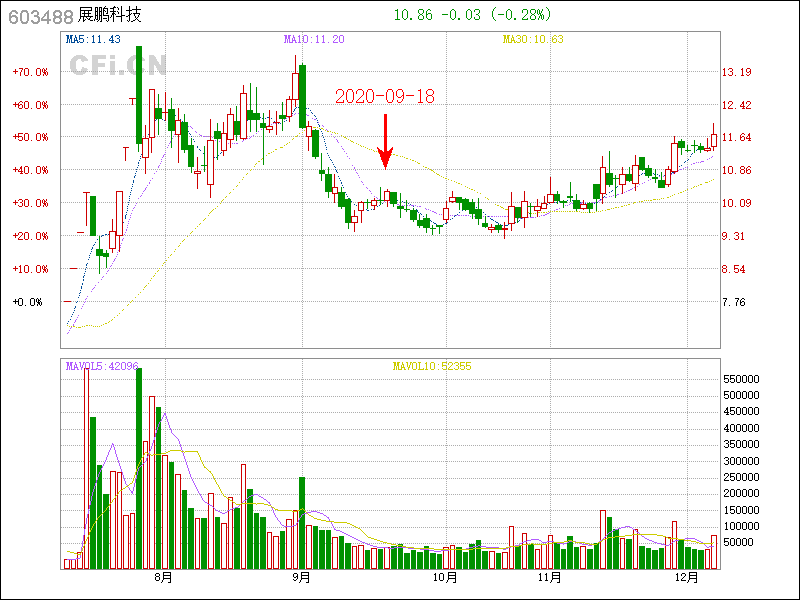Select the 9月 month axis label

click(x=301, y=578)
